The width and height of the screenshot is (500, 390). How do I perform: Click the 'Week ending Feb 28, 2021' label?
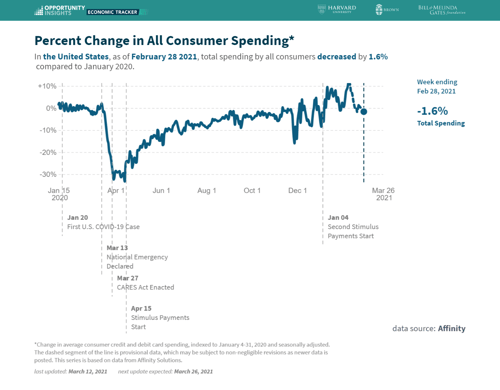[x=437, y=87]
